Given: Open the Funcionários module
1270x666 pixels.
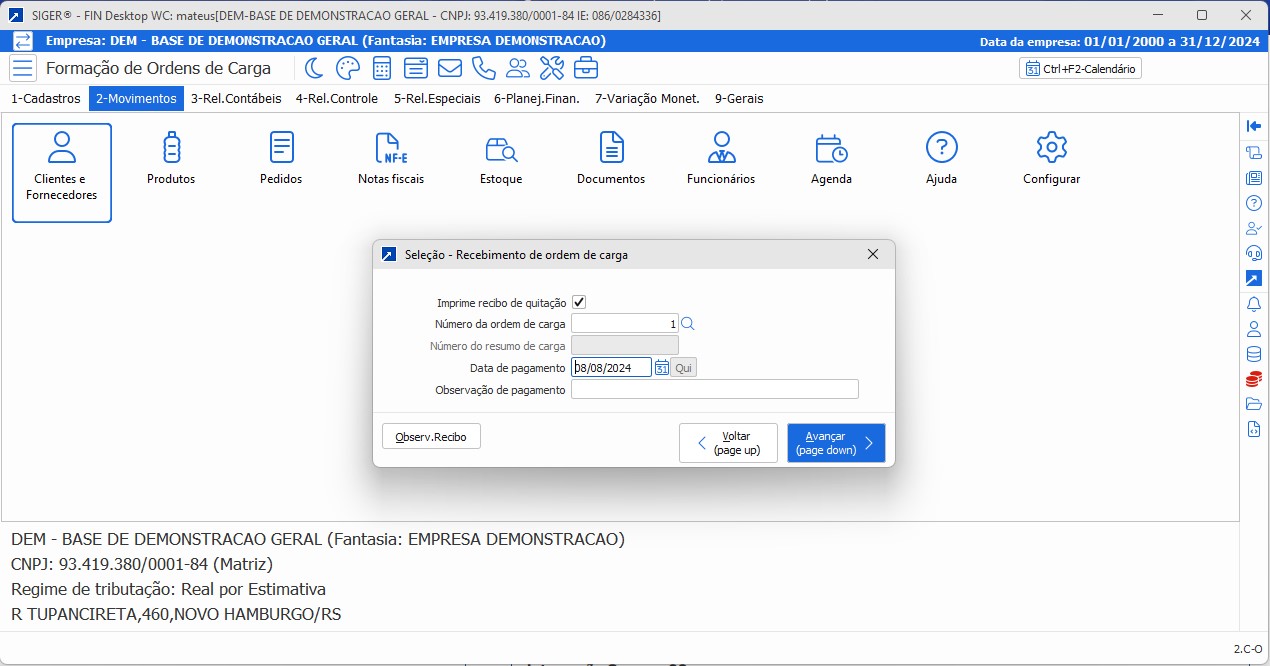Looking at the screenshot, I should coord(720,155).
